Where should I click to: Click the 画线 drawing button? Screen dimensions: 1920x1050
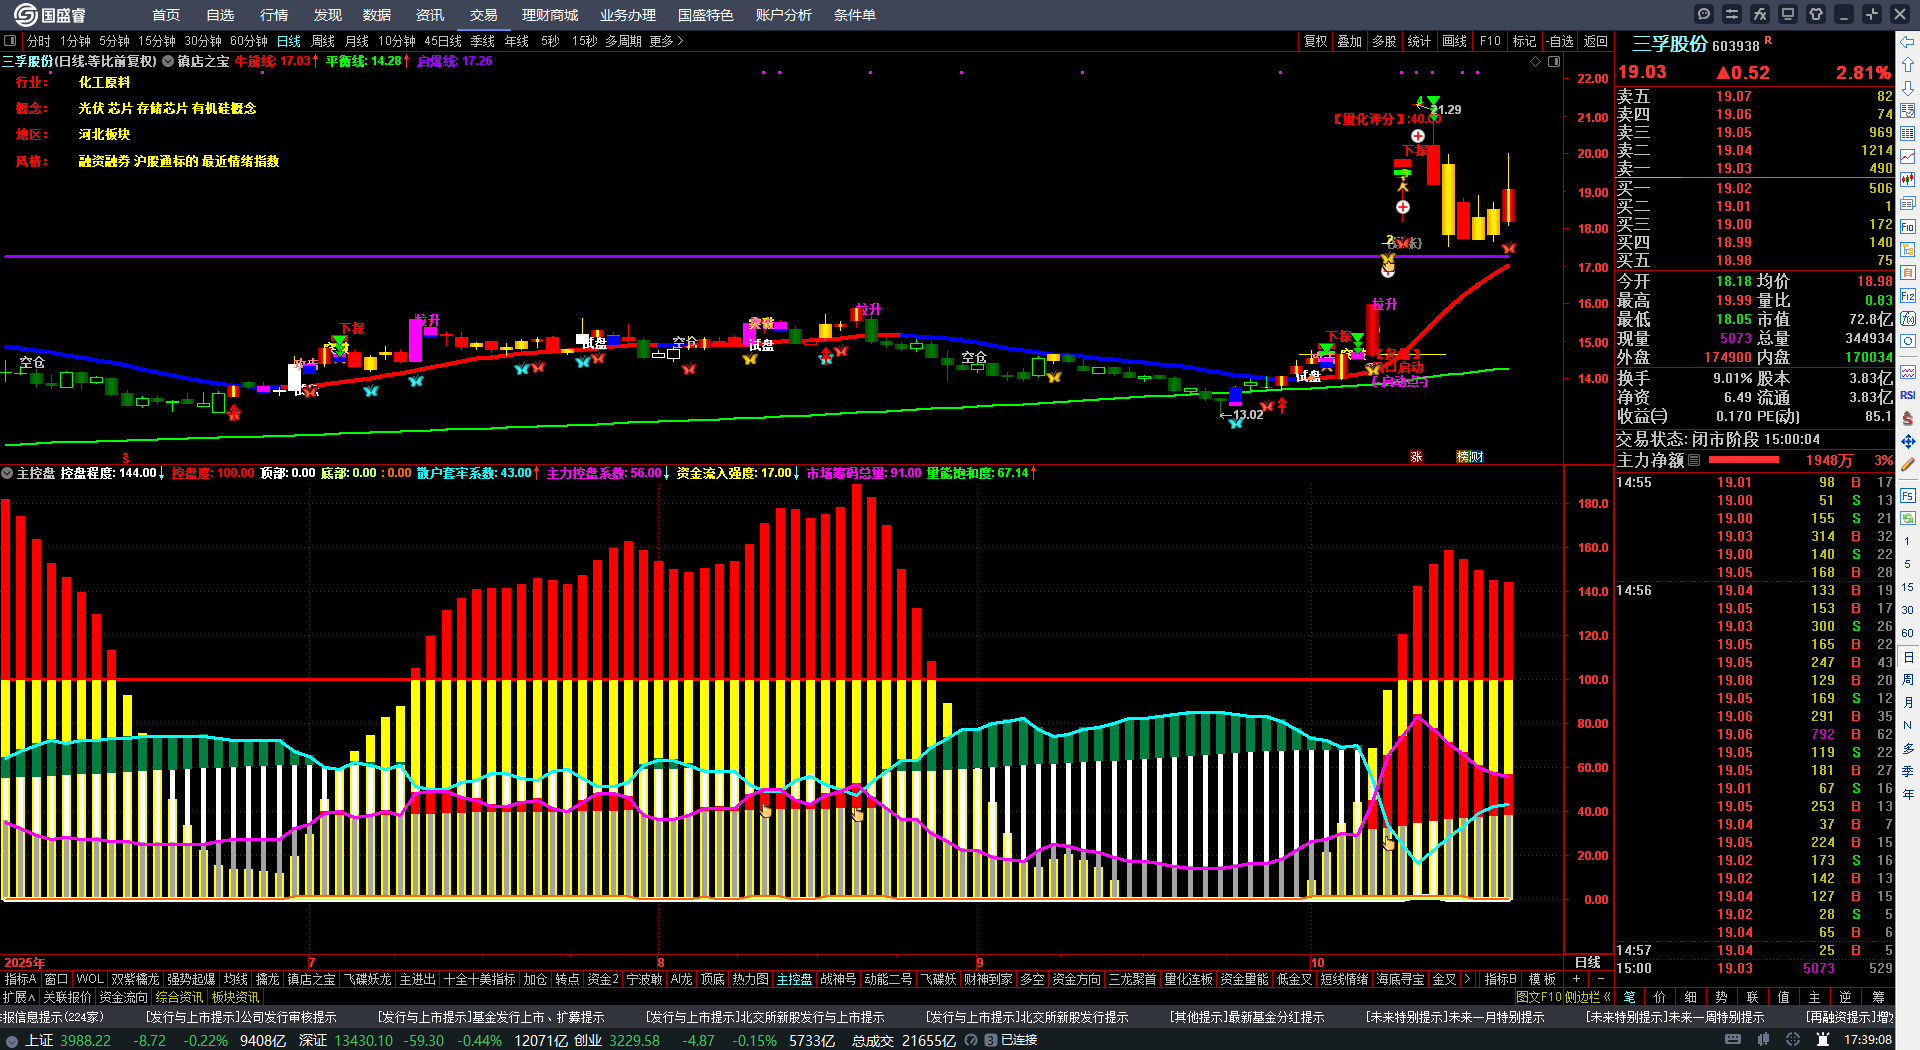[x=1455, y=41]
